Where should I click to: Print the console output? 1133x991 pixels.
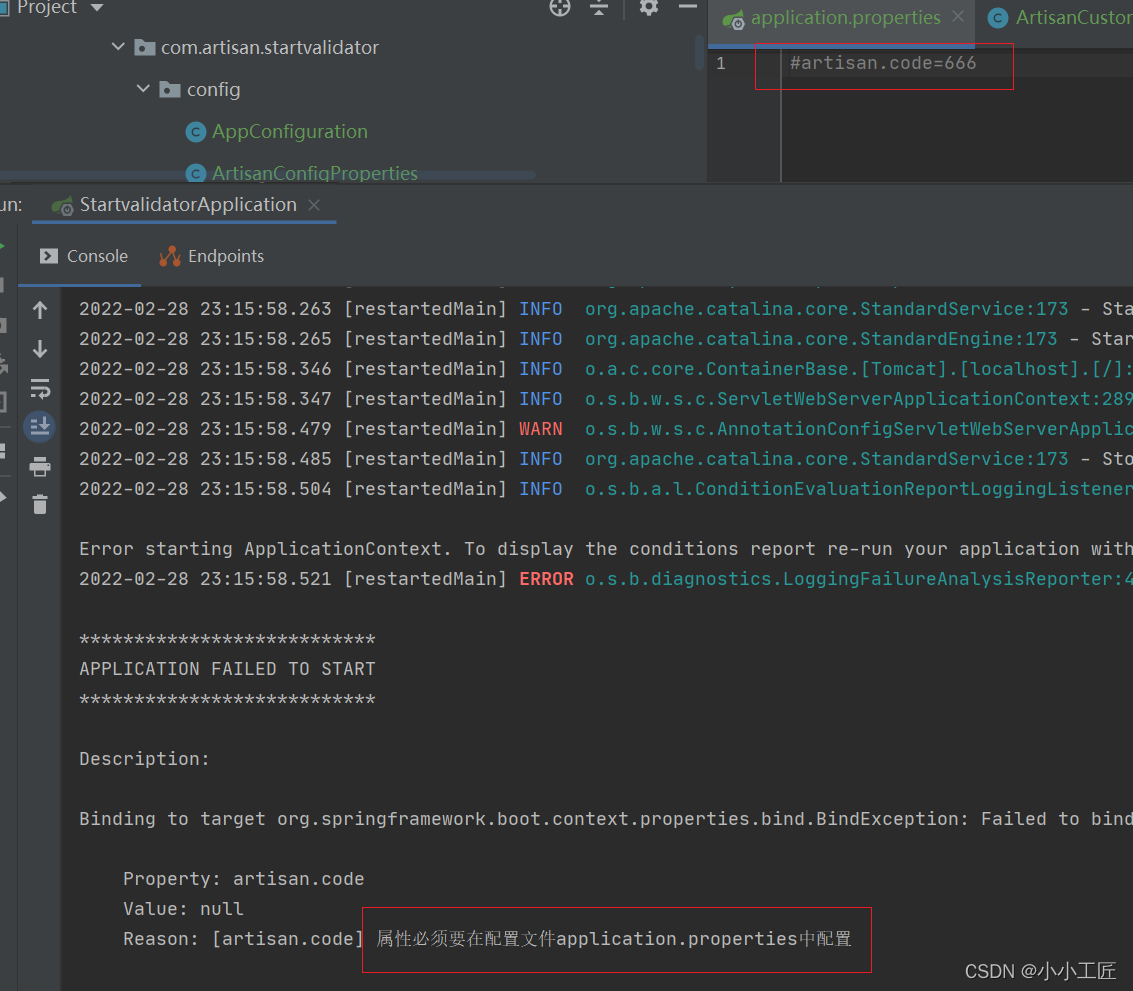coord(40,466)
